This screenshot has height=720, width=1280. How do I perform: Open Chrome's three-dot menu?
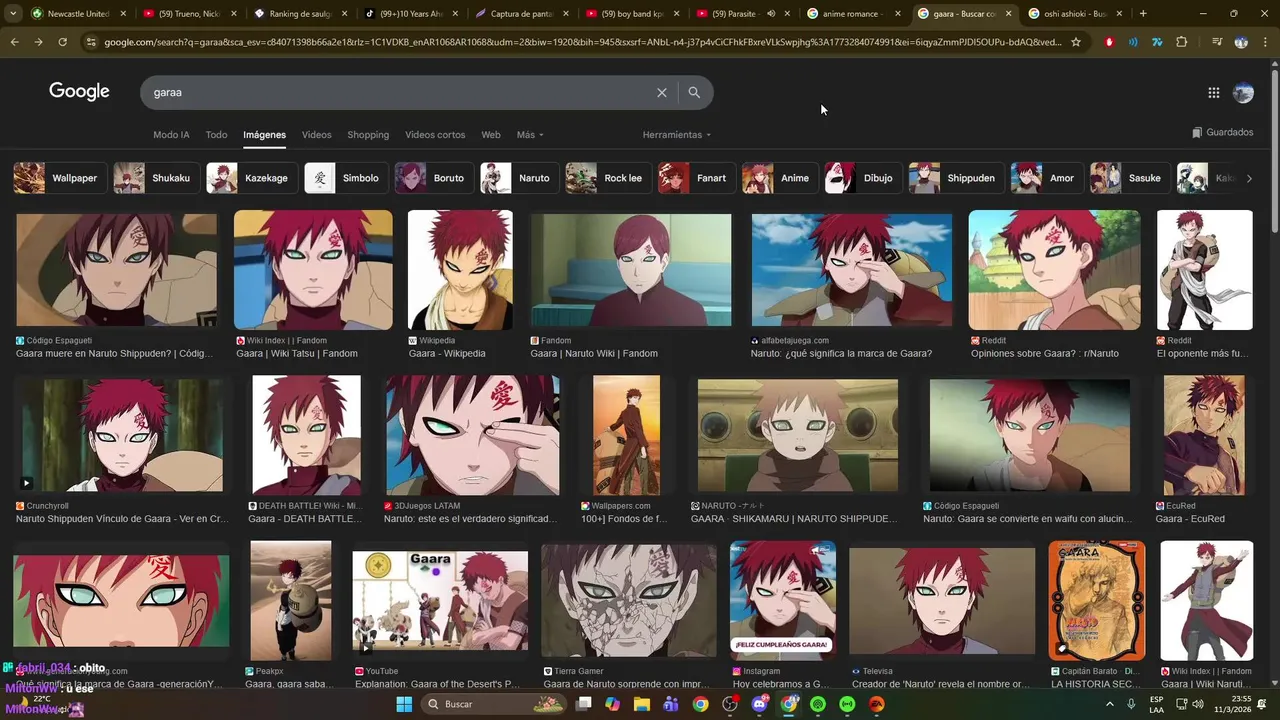(x=1266, y=42)
